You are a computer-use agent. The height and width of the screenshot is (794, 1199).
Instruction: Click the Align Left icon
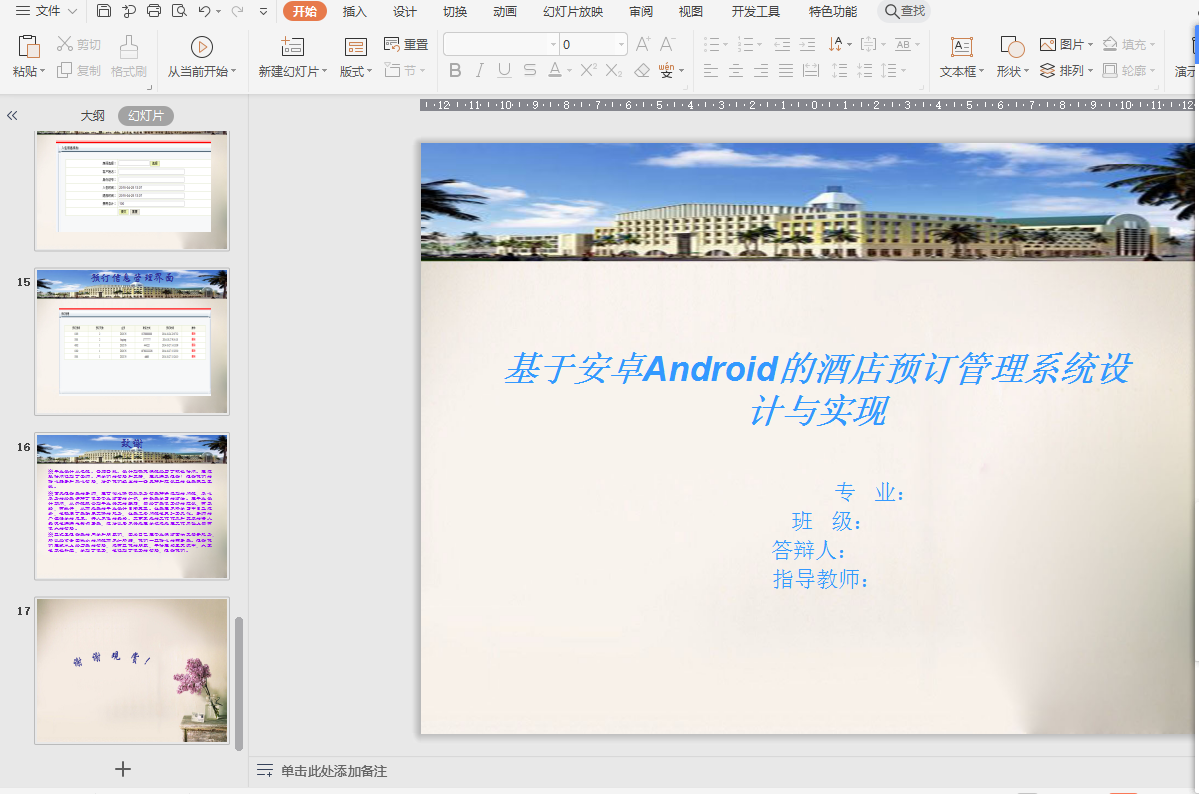pyautogui.click(x=710, y=71)
